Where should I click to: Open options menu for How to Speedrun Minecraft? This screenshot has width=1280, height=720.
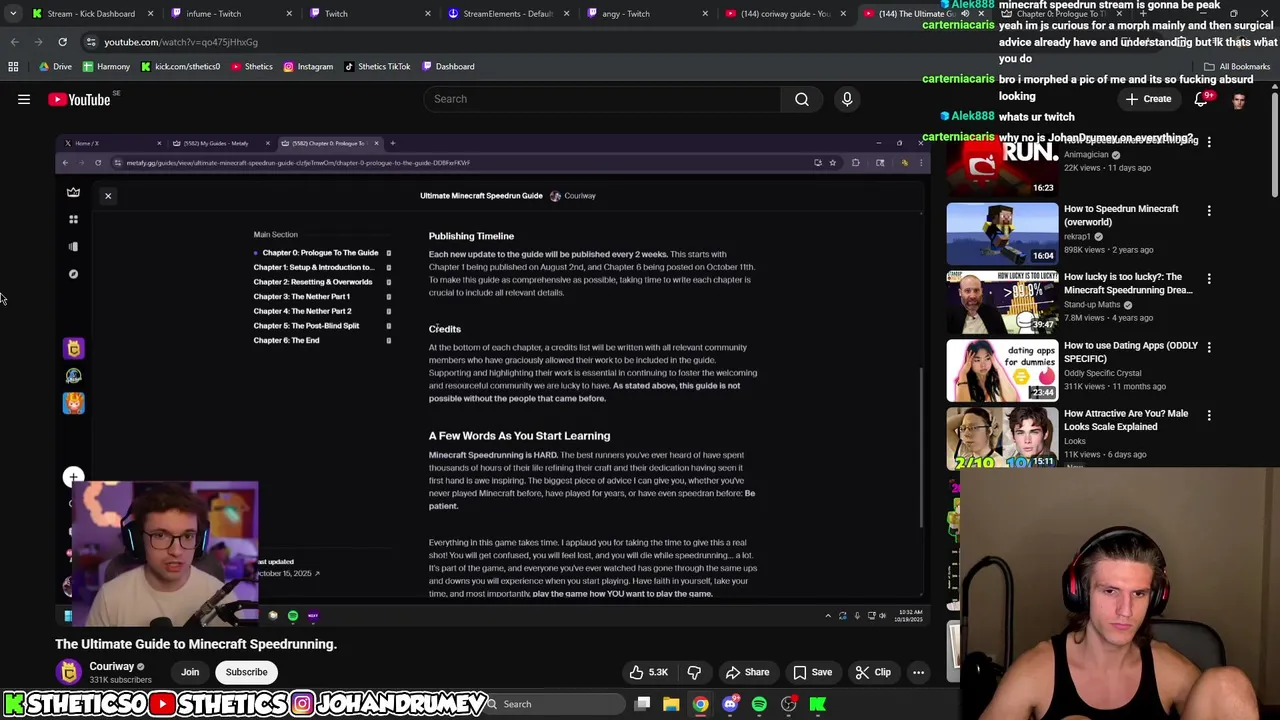pos(1209,211)
